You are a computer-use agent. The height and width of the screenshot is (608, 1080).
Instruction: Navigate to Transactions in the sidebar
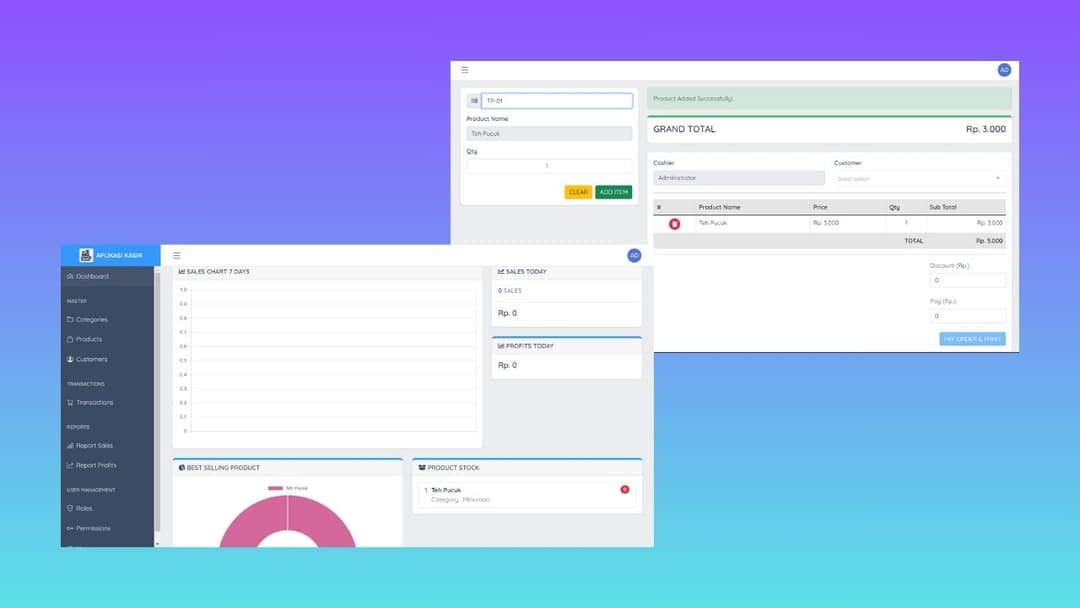click(x=107, y=403)
